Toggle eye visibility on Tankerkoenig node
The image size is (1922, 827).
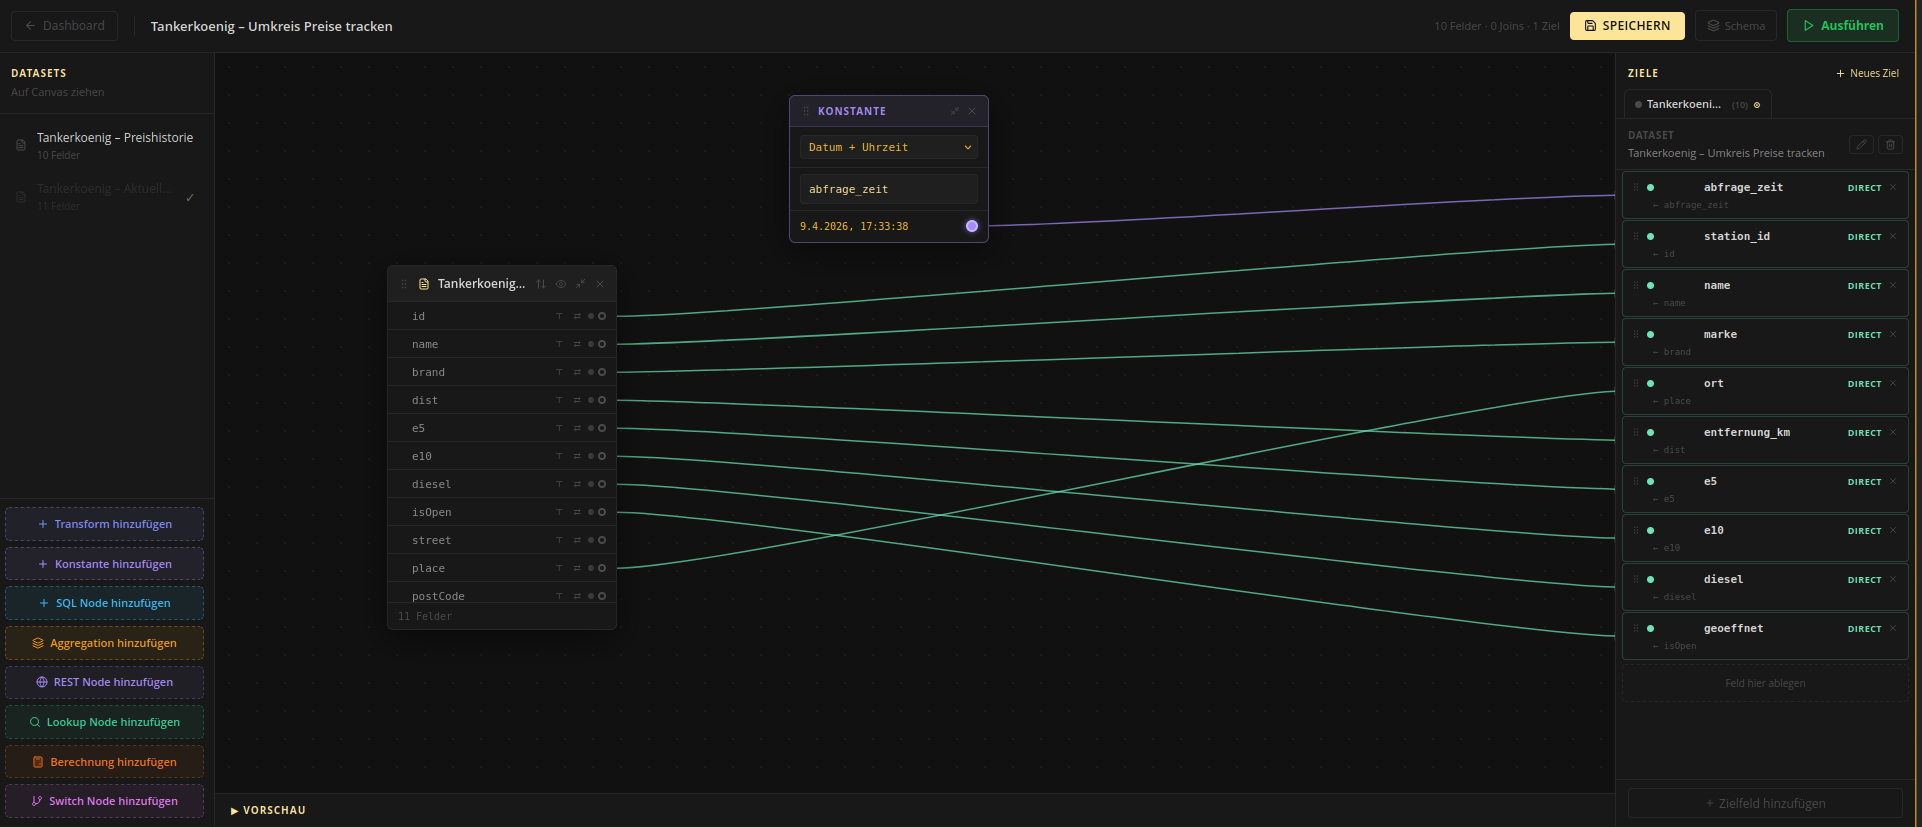point(561,284)
